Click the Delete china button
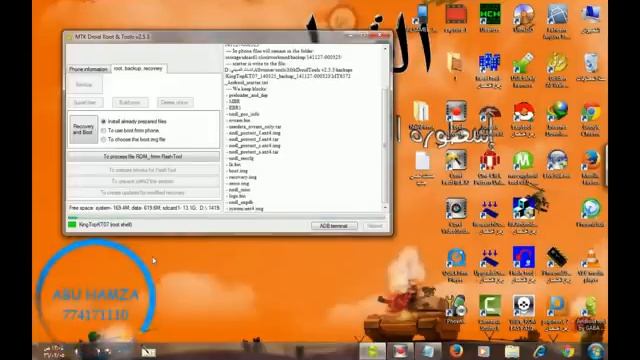 pyautogui.click(x=175, y=102)
